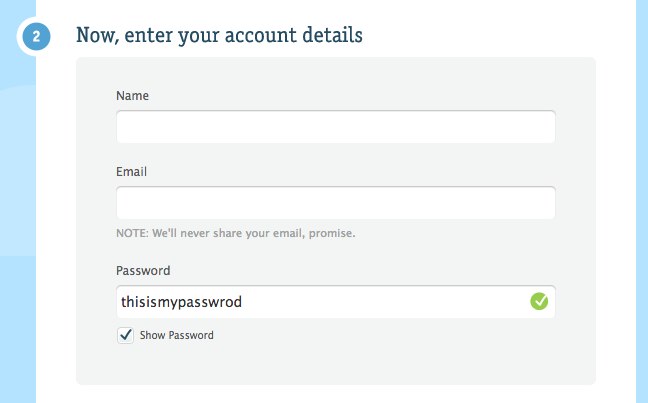This screenshot has height=403, width=648.
Task: Place cursor after 'thisismypasswrod' text
Action: (x=243, y=302)
